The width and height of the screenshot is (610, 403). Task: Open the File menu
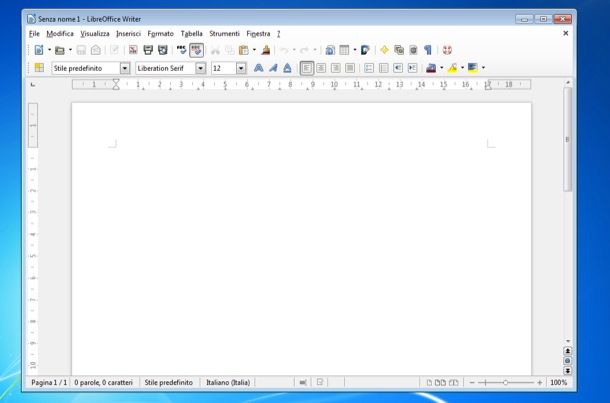pos(34,34)
